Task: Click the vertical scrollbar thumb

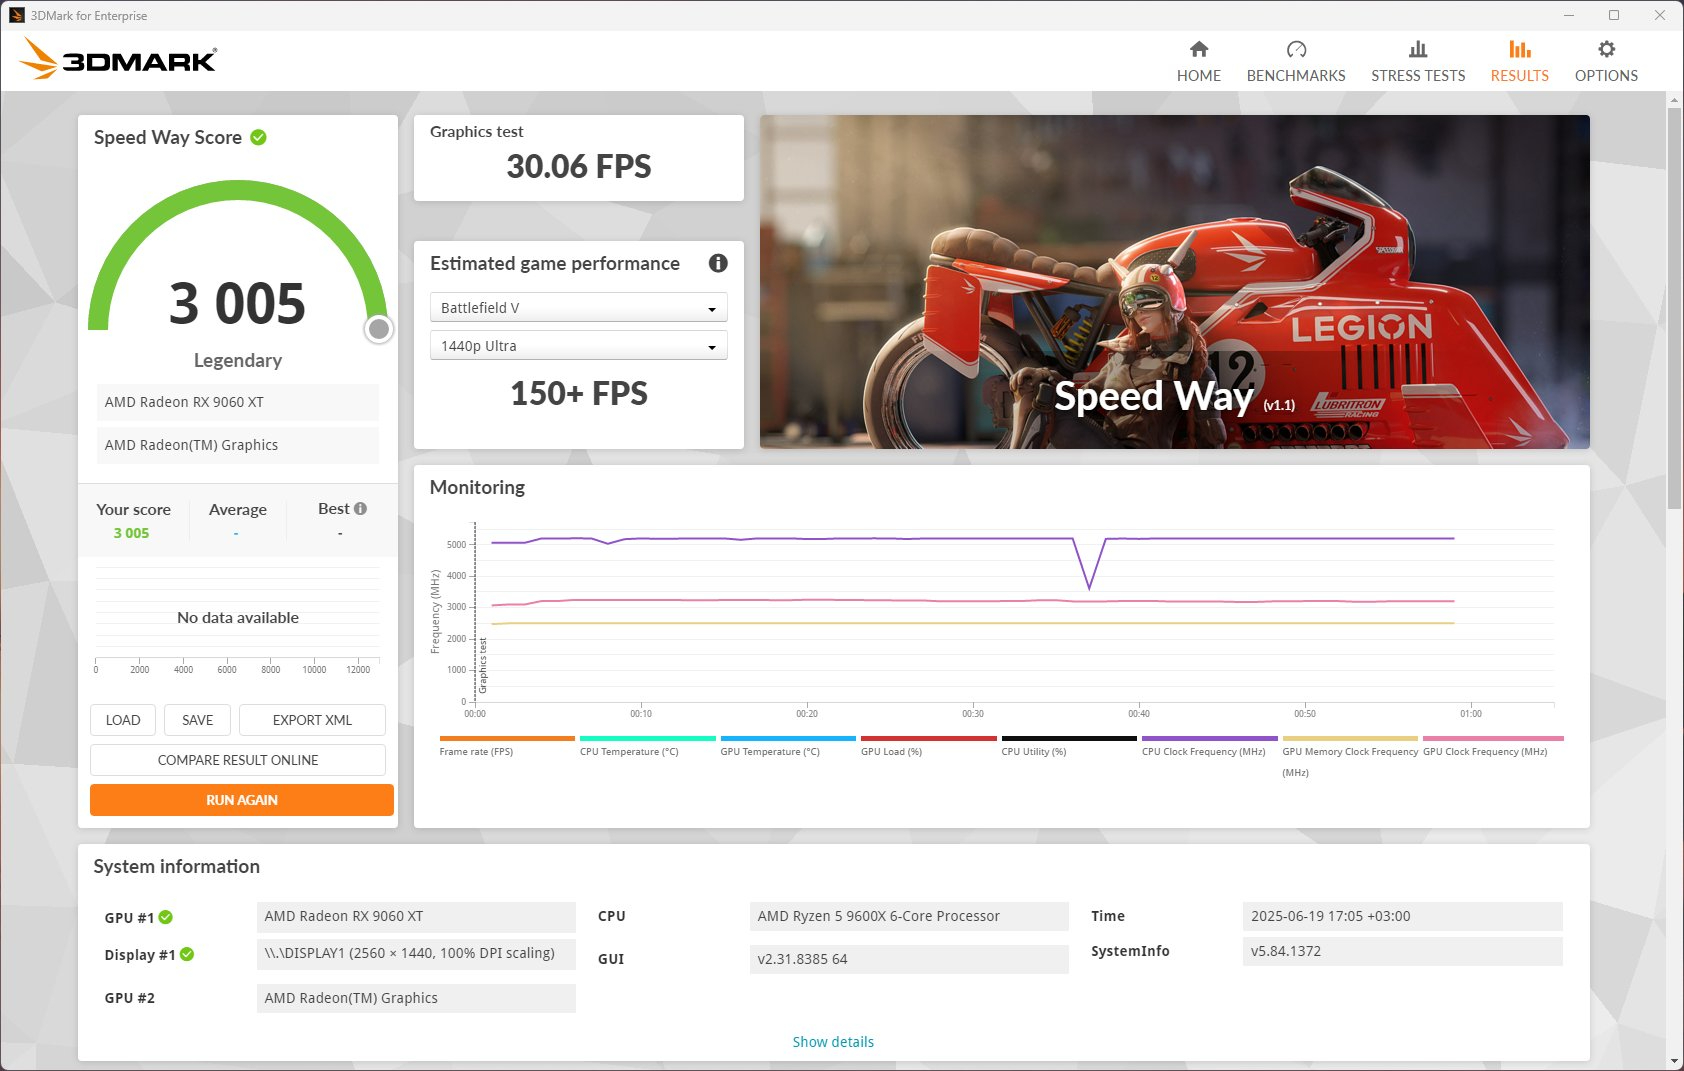Action: point(1674,308)
